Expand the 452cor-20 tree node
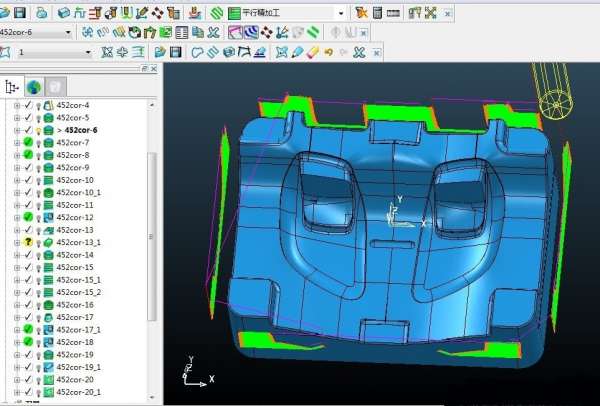The width and height of the screenshot is (600, 406). 16,380
